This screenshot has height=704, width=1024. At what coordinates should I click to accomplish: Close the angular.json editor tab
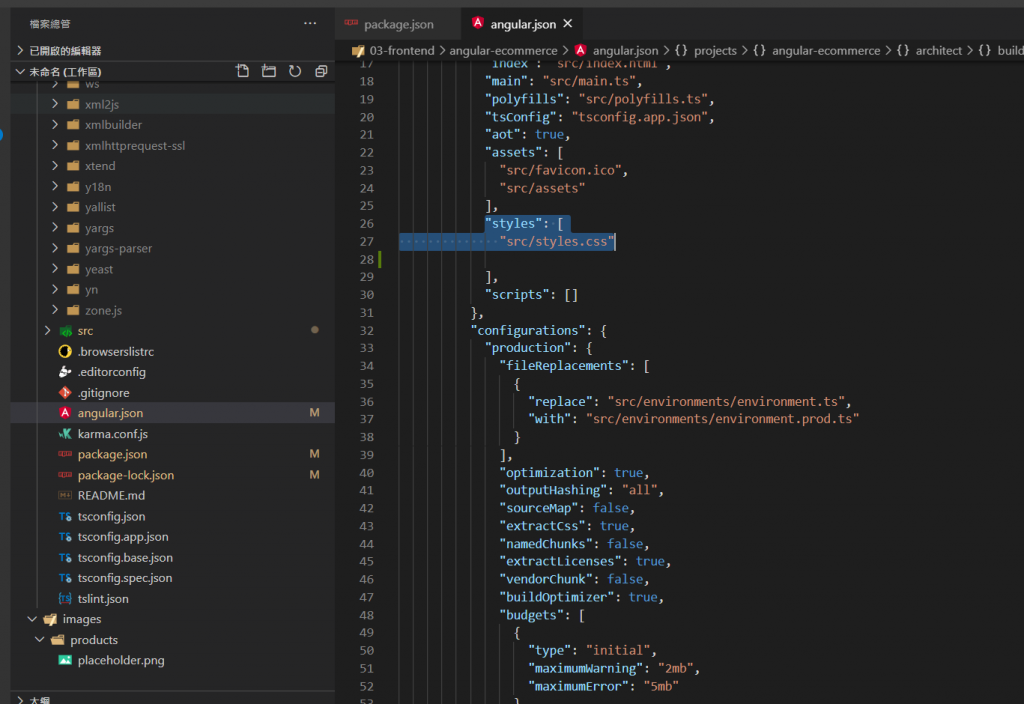(x=568, y=24)
